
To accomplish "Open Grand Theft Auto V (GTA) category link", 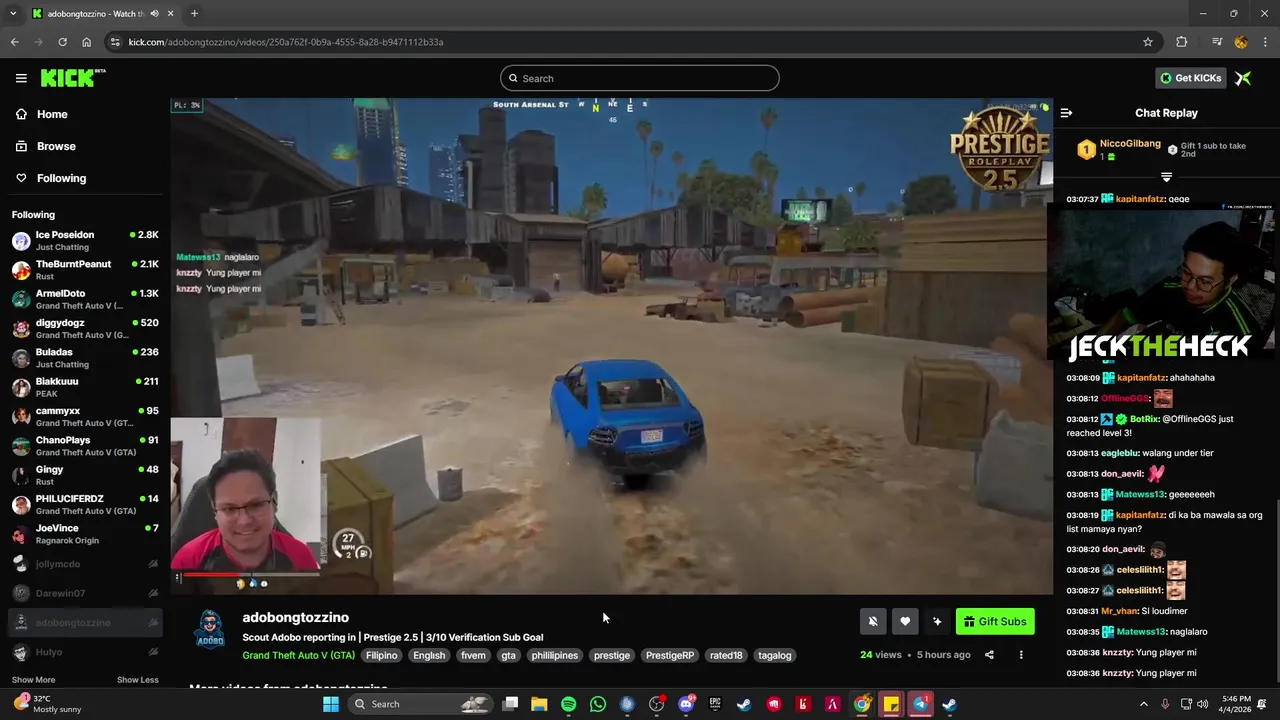I will coord(298,655).
